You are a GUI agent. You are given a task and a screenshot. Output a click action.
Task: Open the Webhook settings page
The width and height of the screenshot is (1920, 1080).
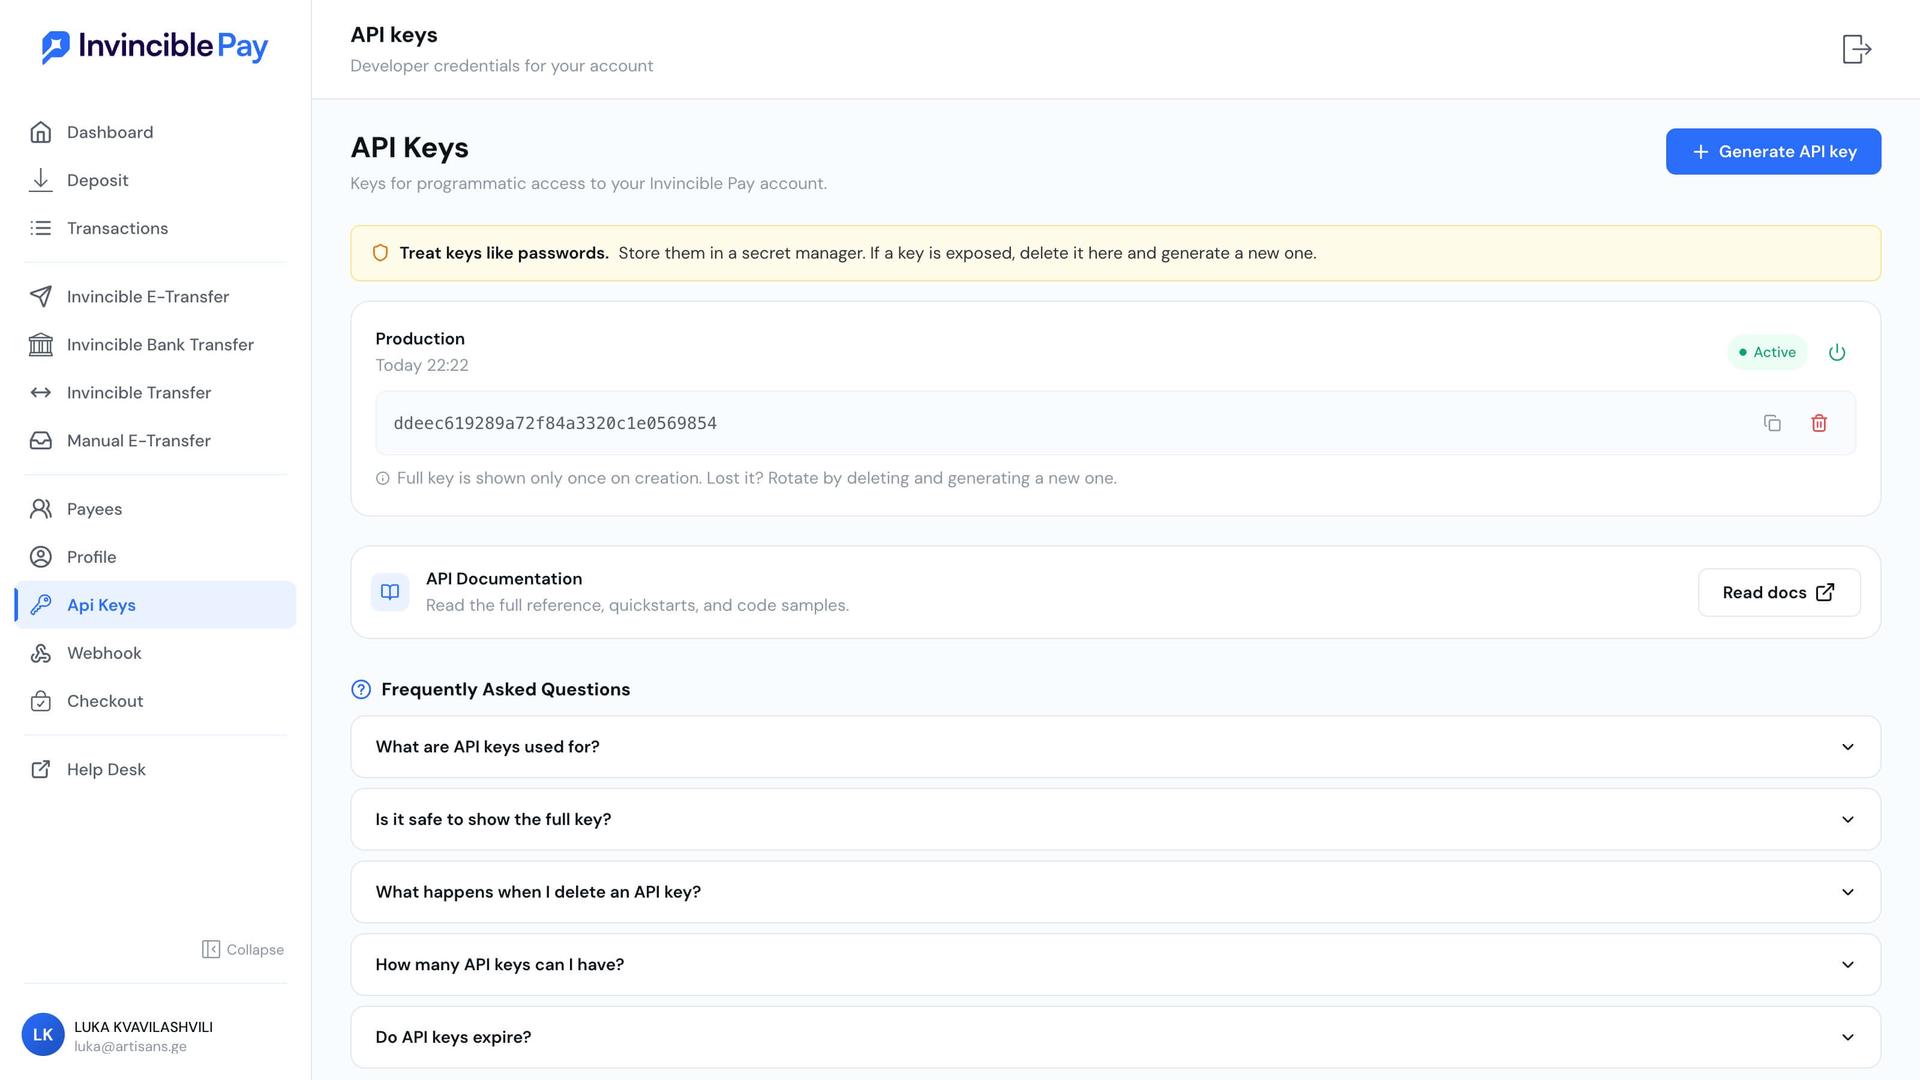pyautogui.click(x=155, y=652)
